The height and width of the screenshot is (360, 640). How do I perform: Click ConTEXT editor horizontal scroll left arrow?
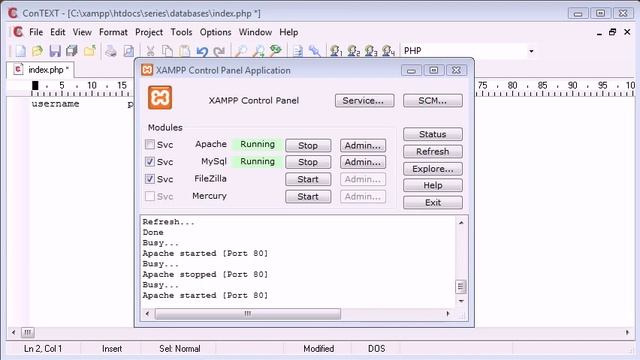point(13,333)
